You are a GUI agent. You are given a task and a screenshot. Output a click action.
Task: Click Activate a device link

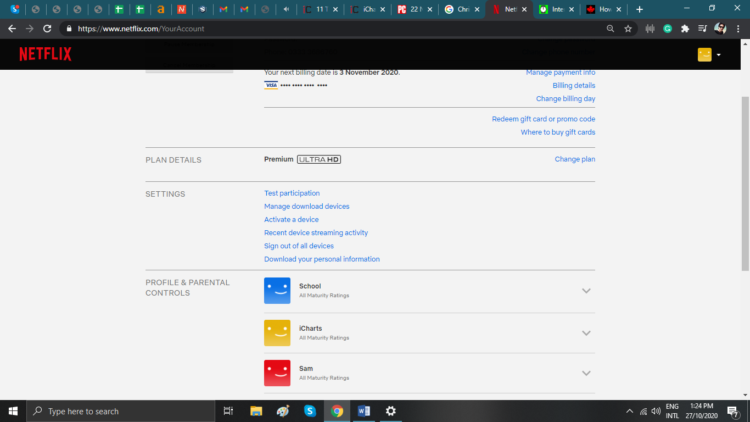click(291, 219)
